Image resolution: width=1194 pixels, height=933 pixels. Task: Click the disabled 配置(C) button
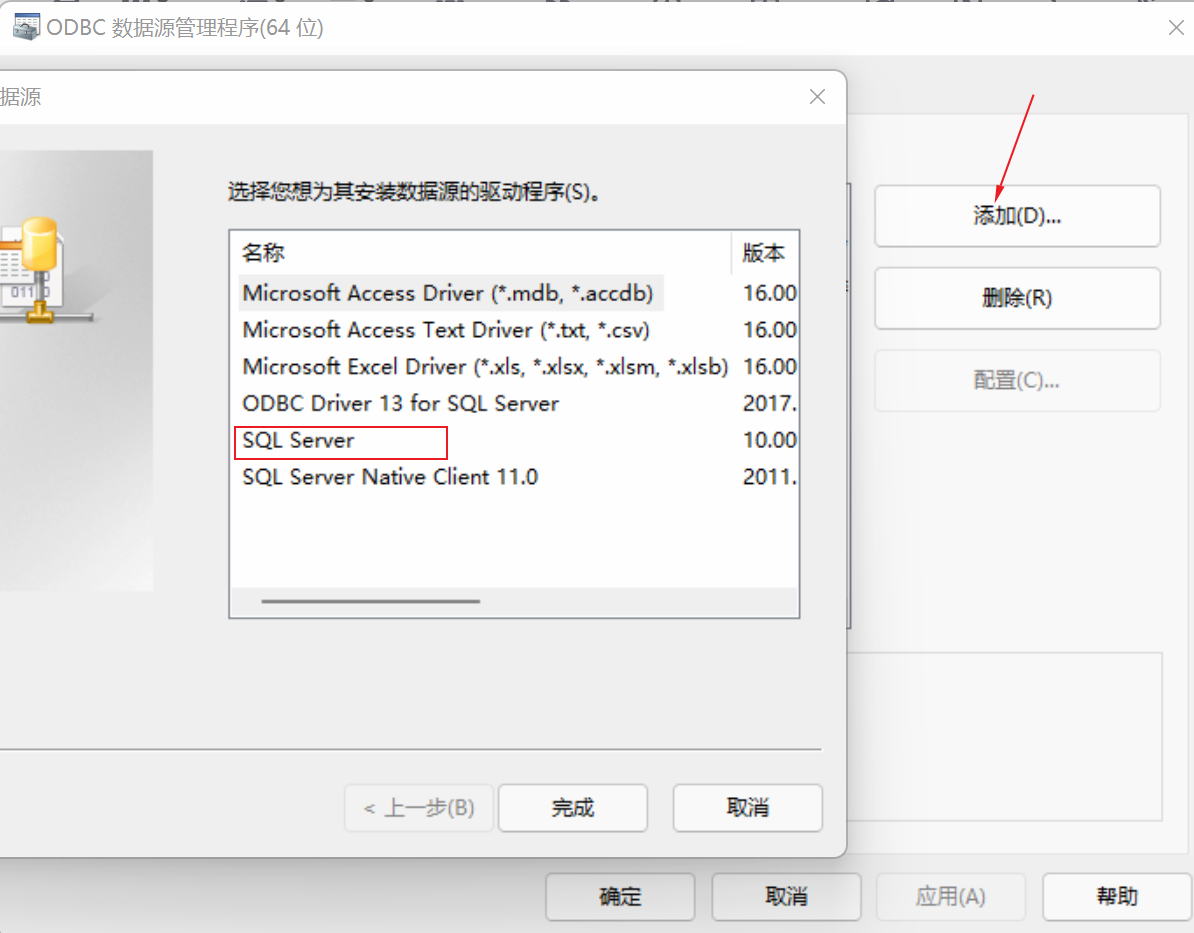[1016, 380]
